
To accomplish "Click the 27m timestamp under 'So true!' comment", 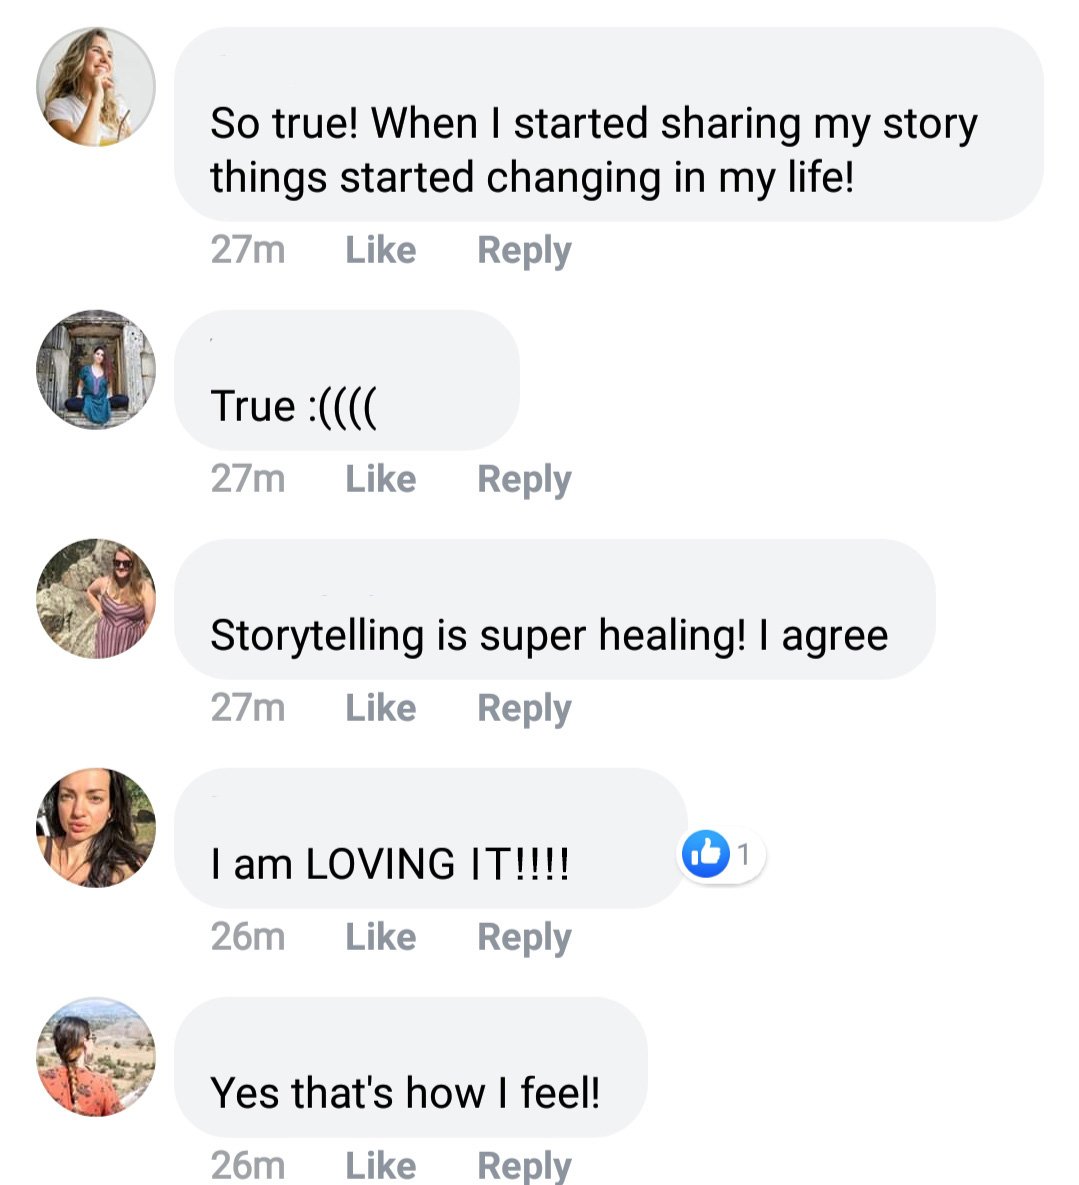I will [248, 250].
